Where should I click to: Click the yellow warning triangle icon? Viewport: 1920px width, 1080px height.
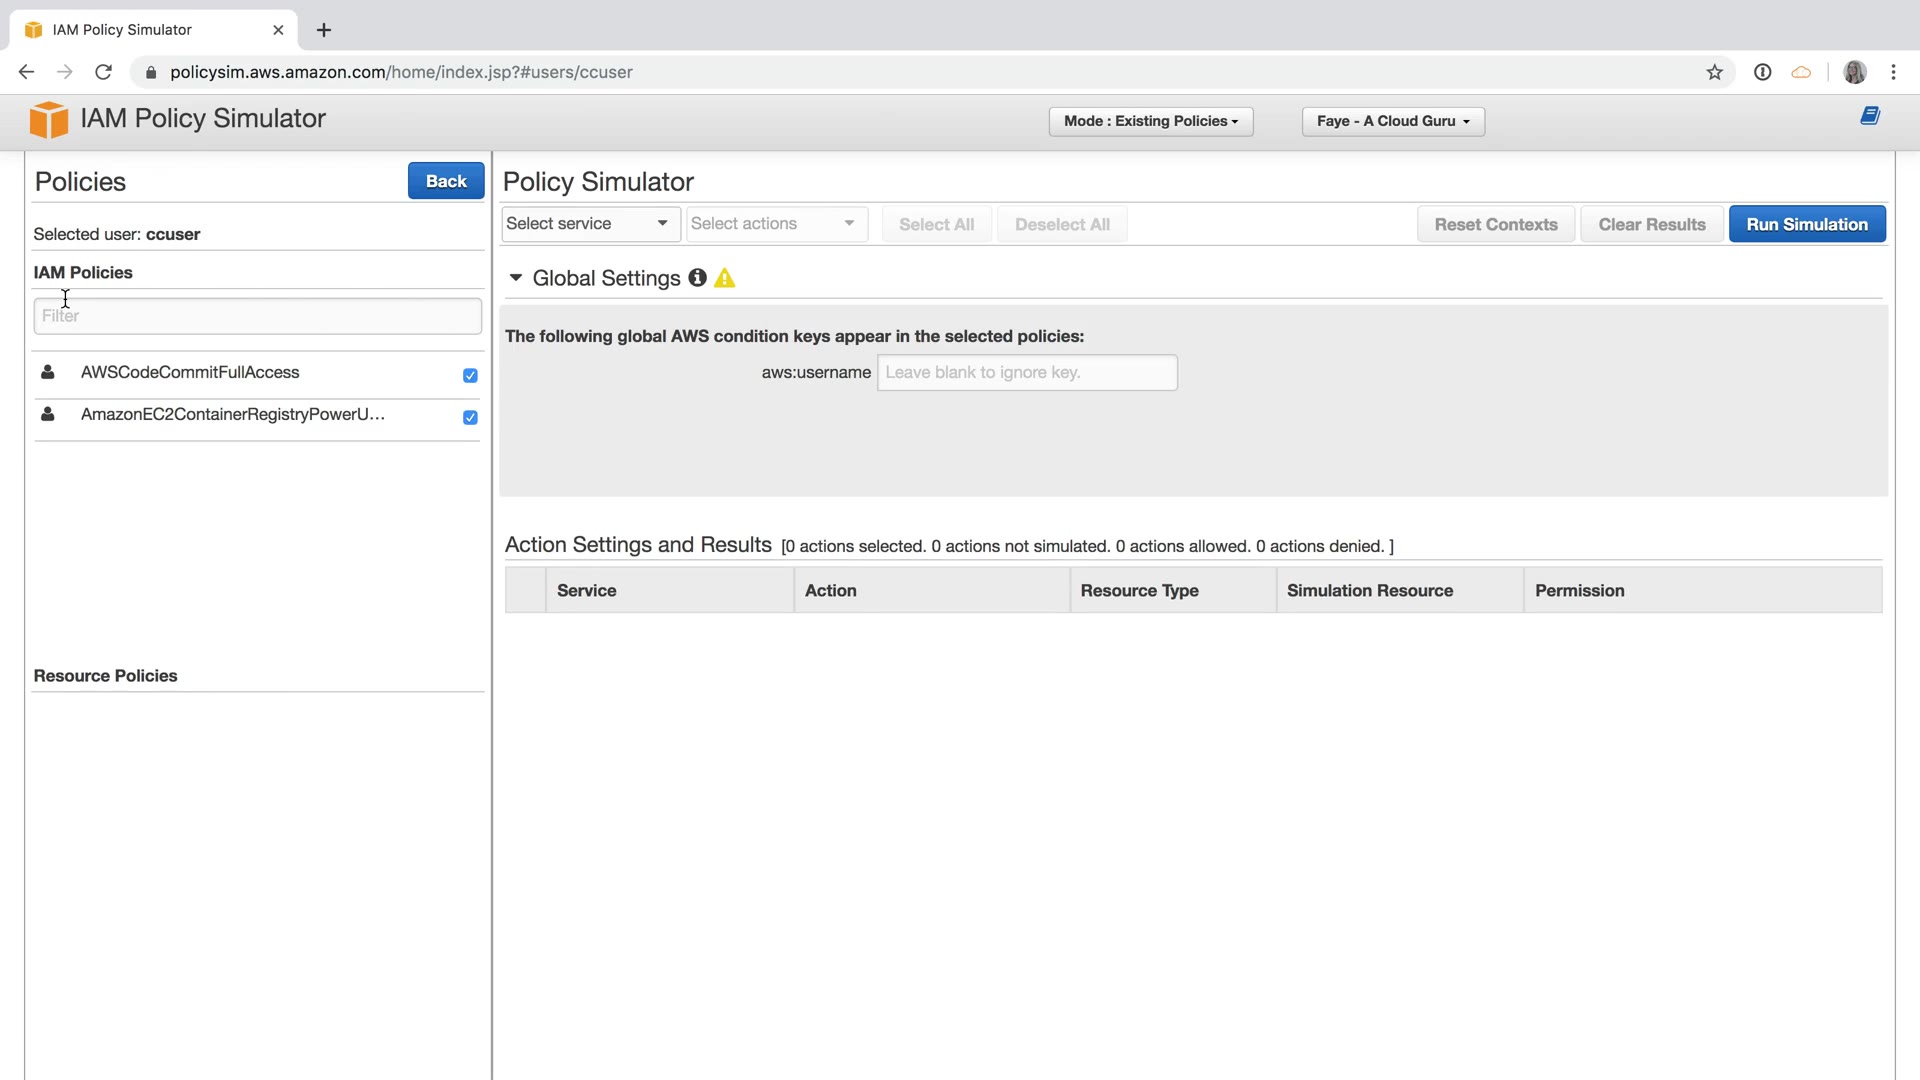(x=725, y=279)
